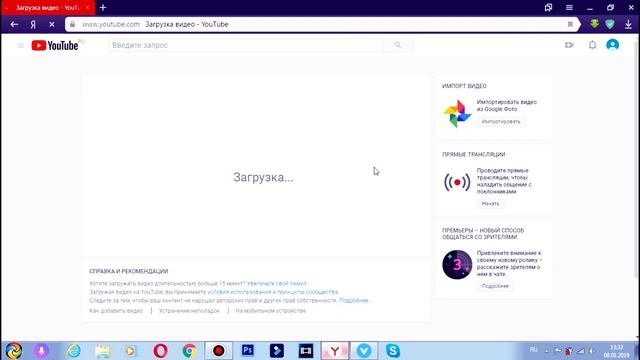Click the RU language indicator in tray
Image resolution: width=640 pixels, height=360 pixels.
(x=533, y=350)
